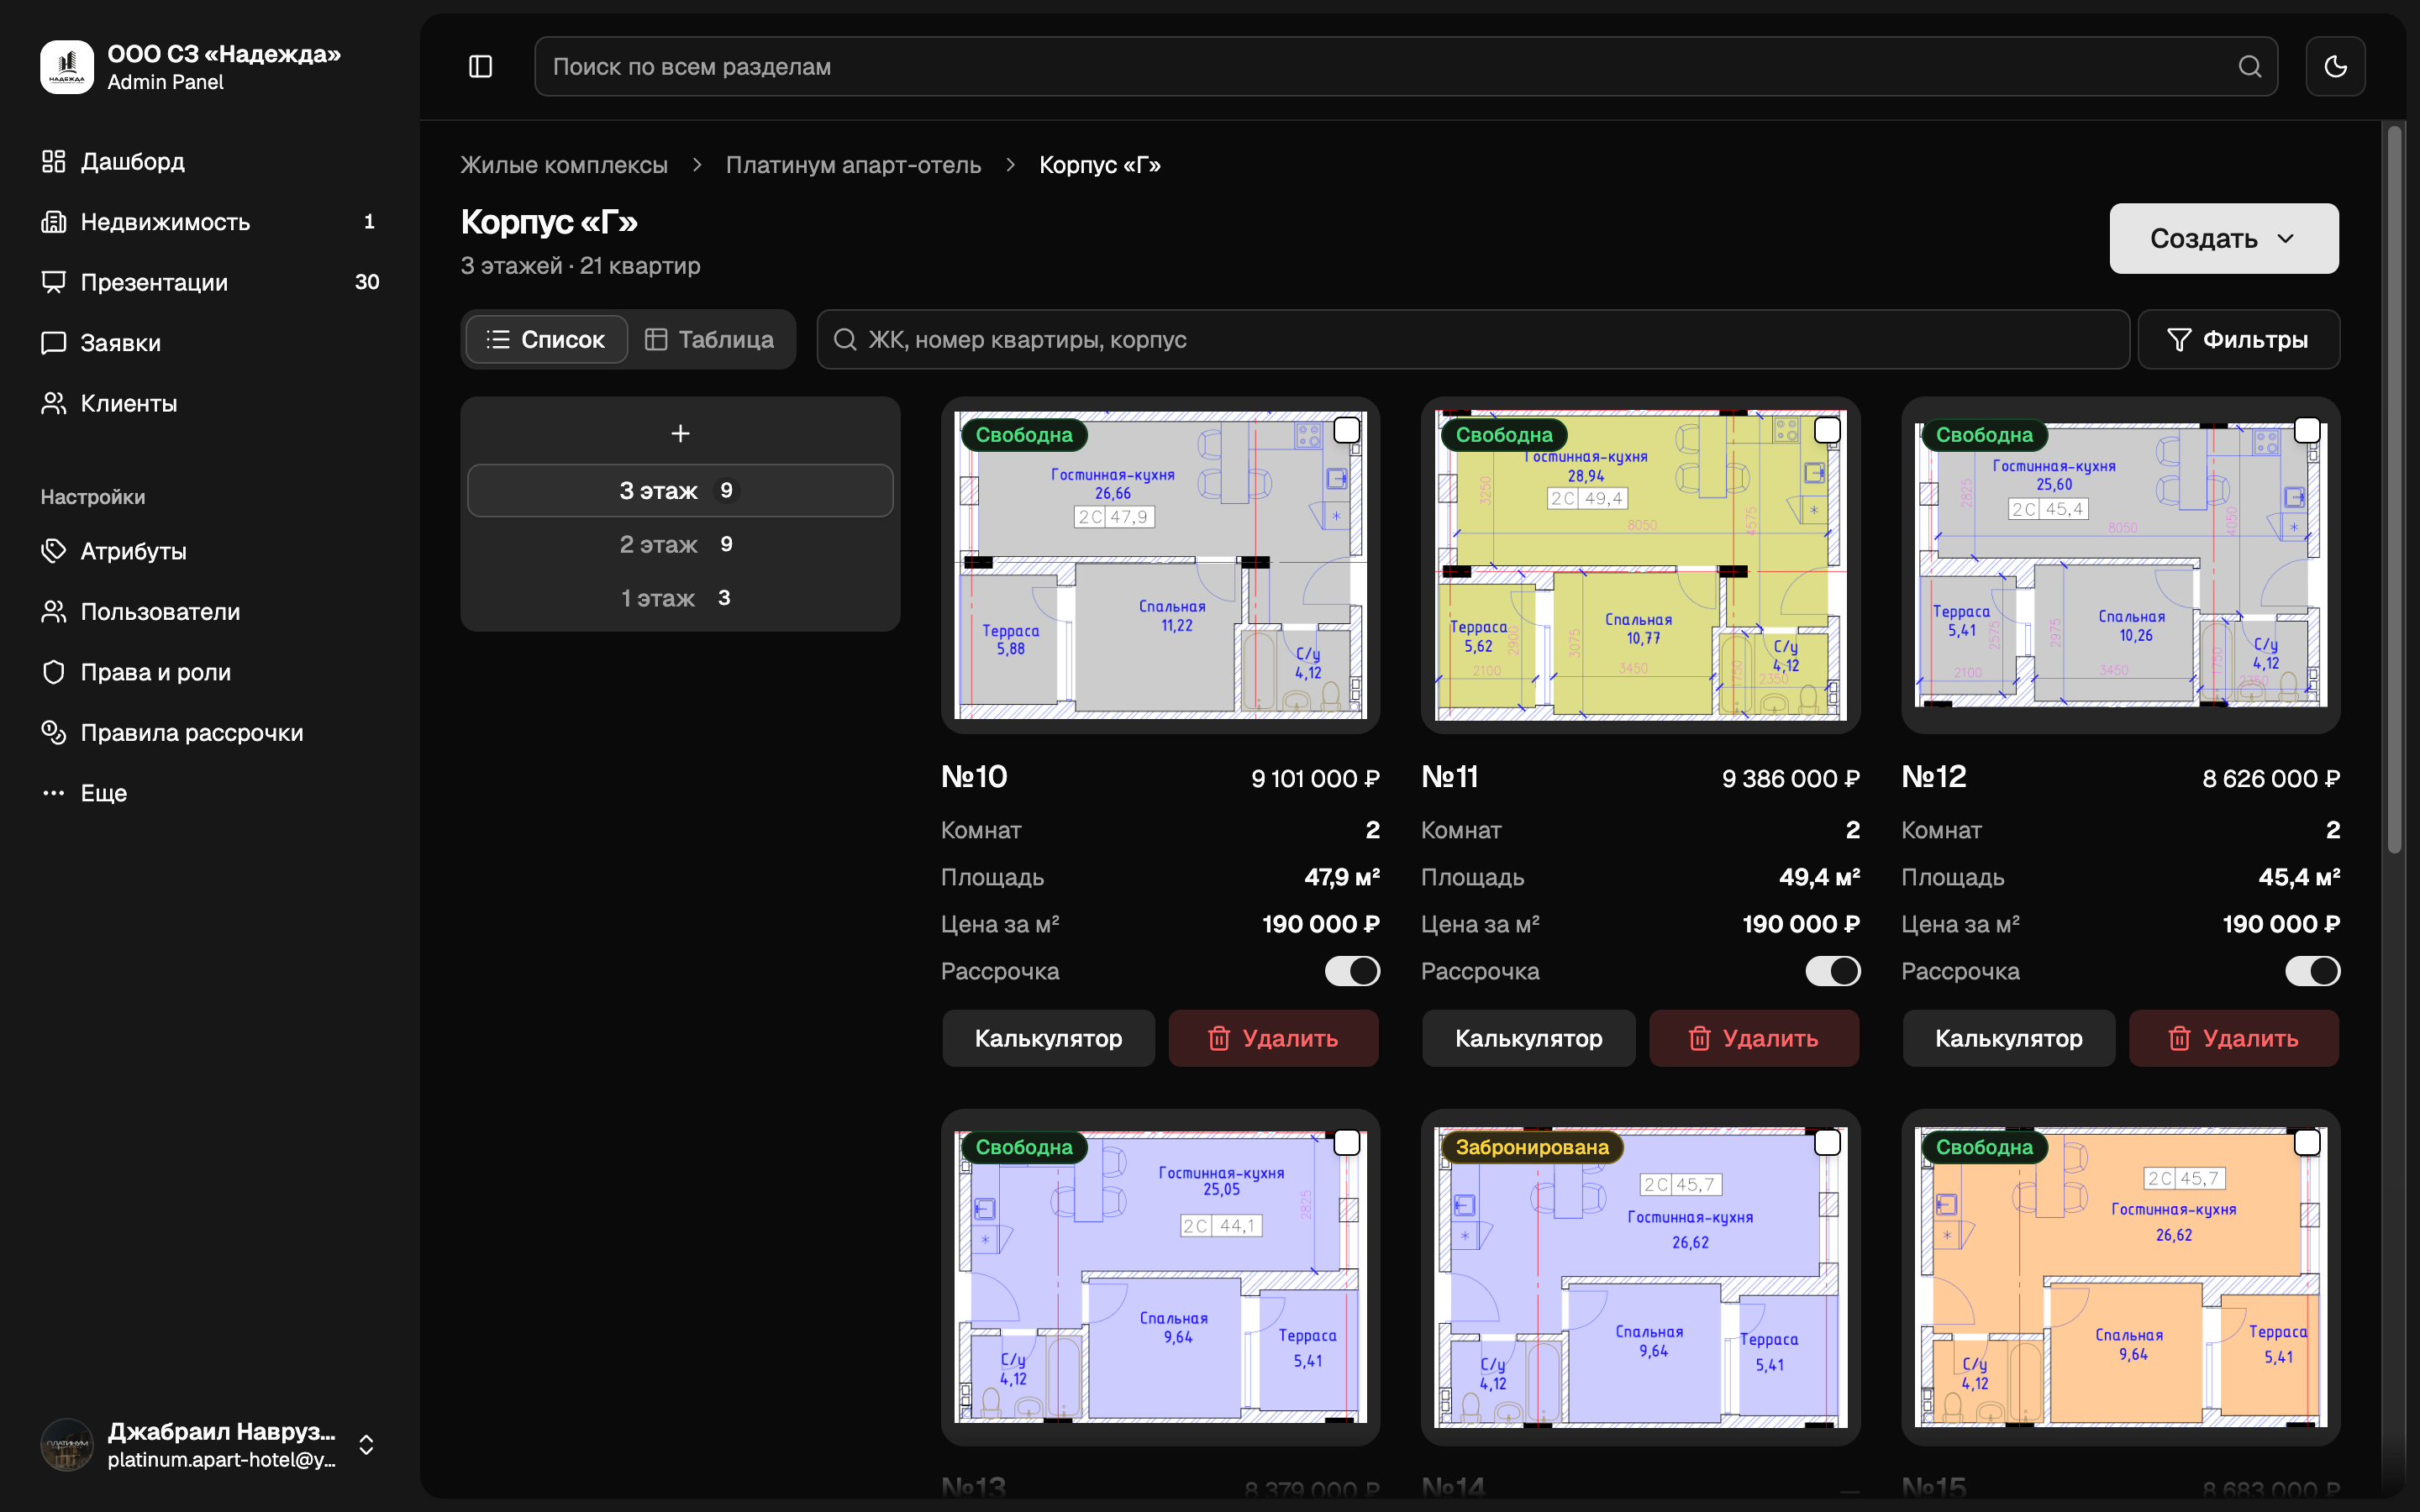Viewport: 2420px width, 1512px height.
Task: Select the 2 этаж floor
Action: 680,544
